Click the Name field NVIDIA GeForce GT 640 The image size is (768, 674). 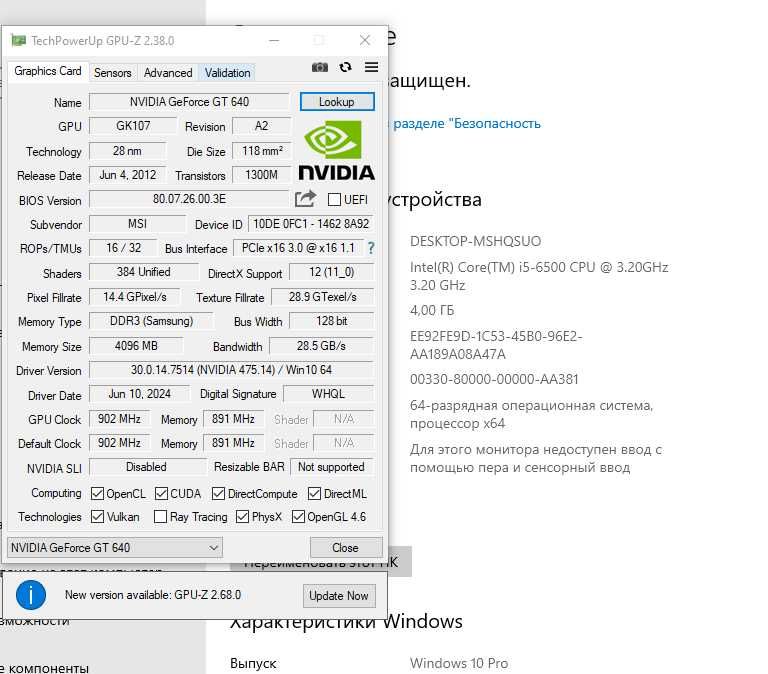coord(189,102)
